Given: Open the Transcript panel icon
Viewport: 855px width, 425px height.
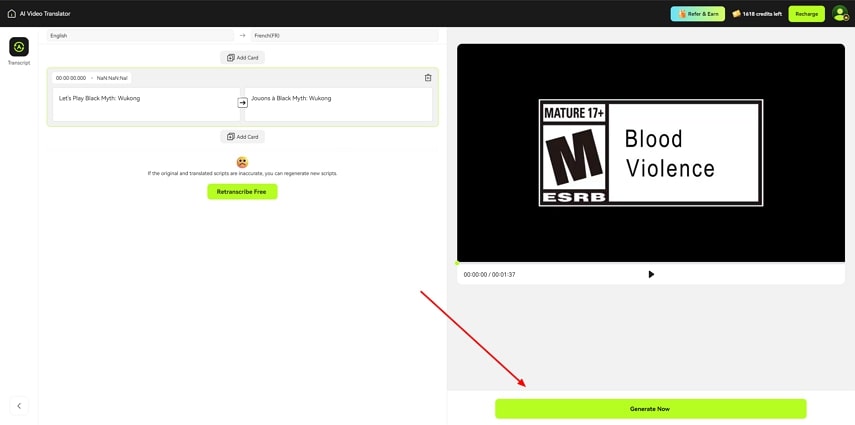Looking at the screenshot, I should [x=19, y=47].
